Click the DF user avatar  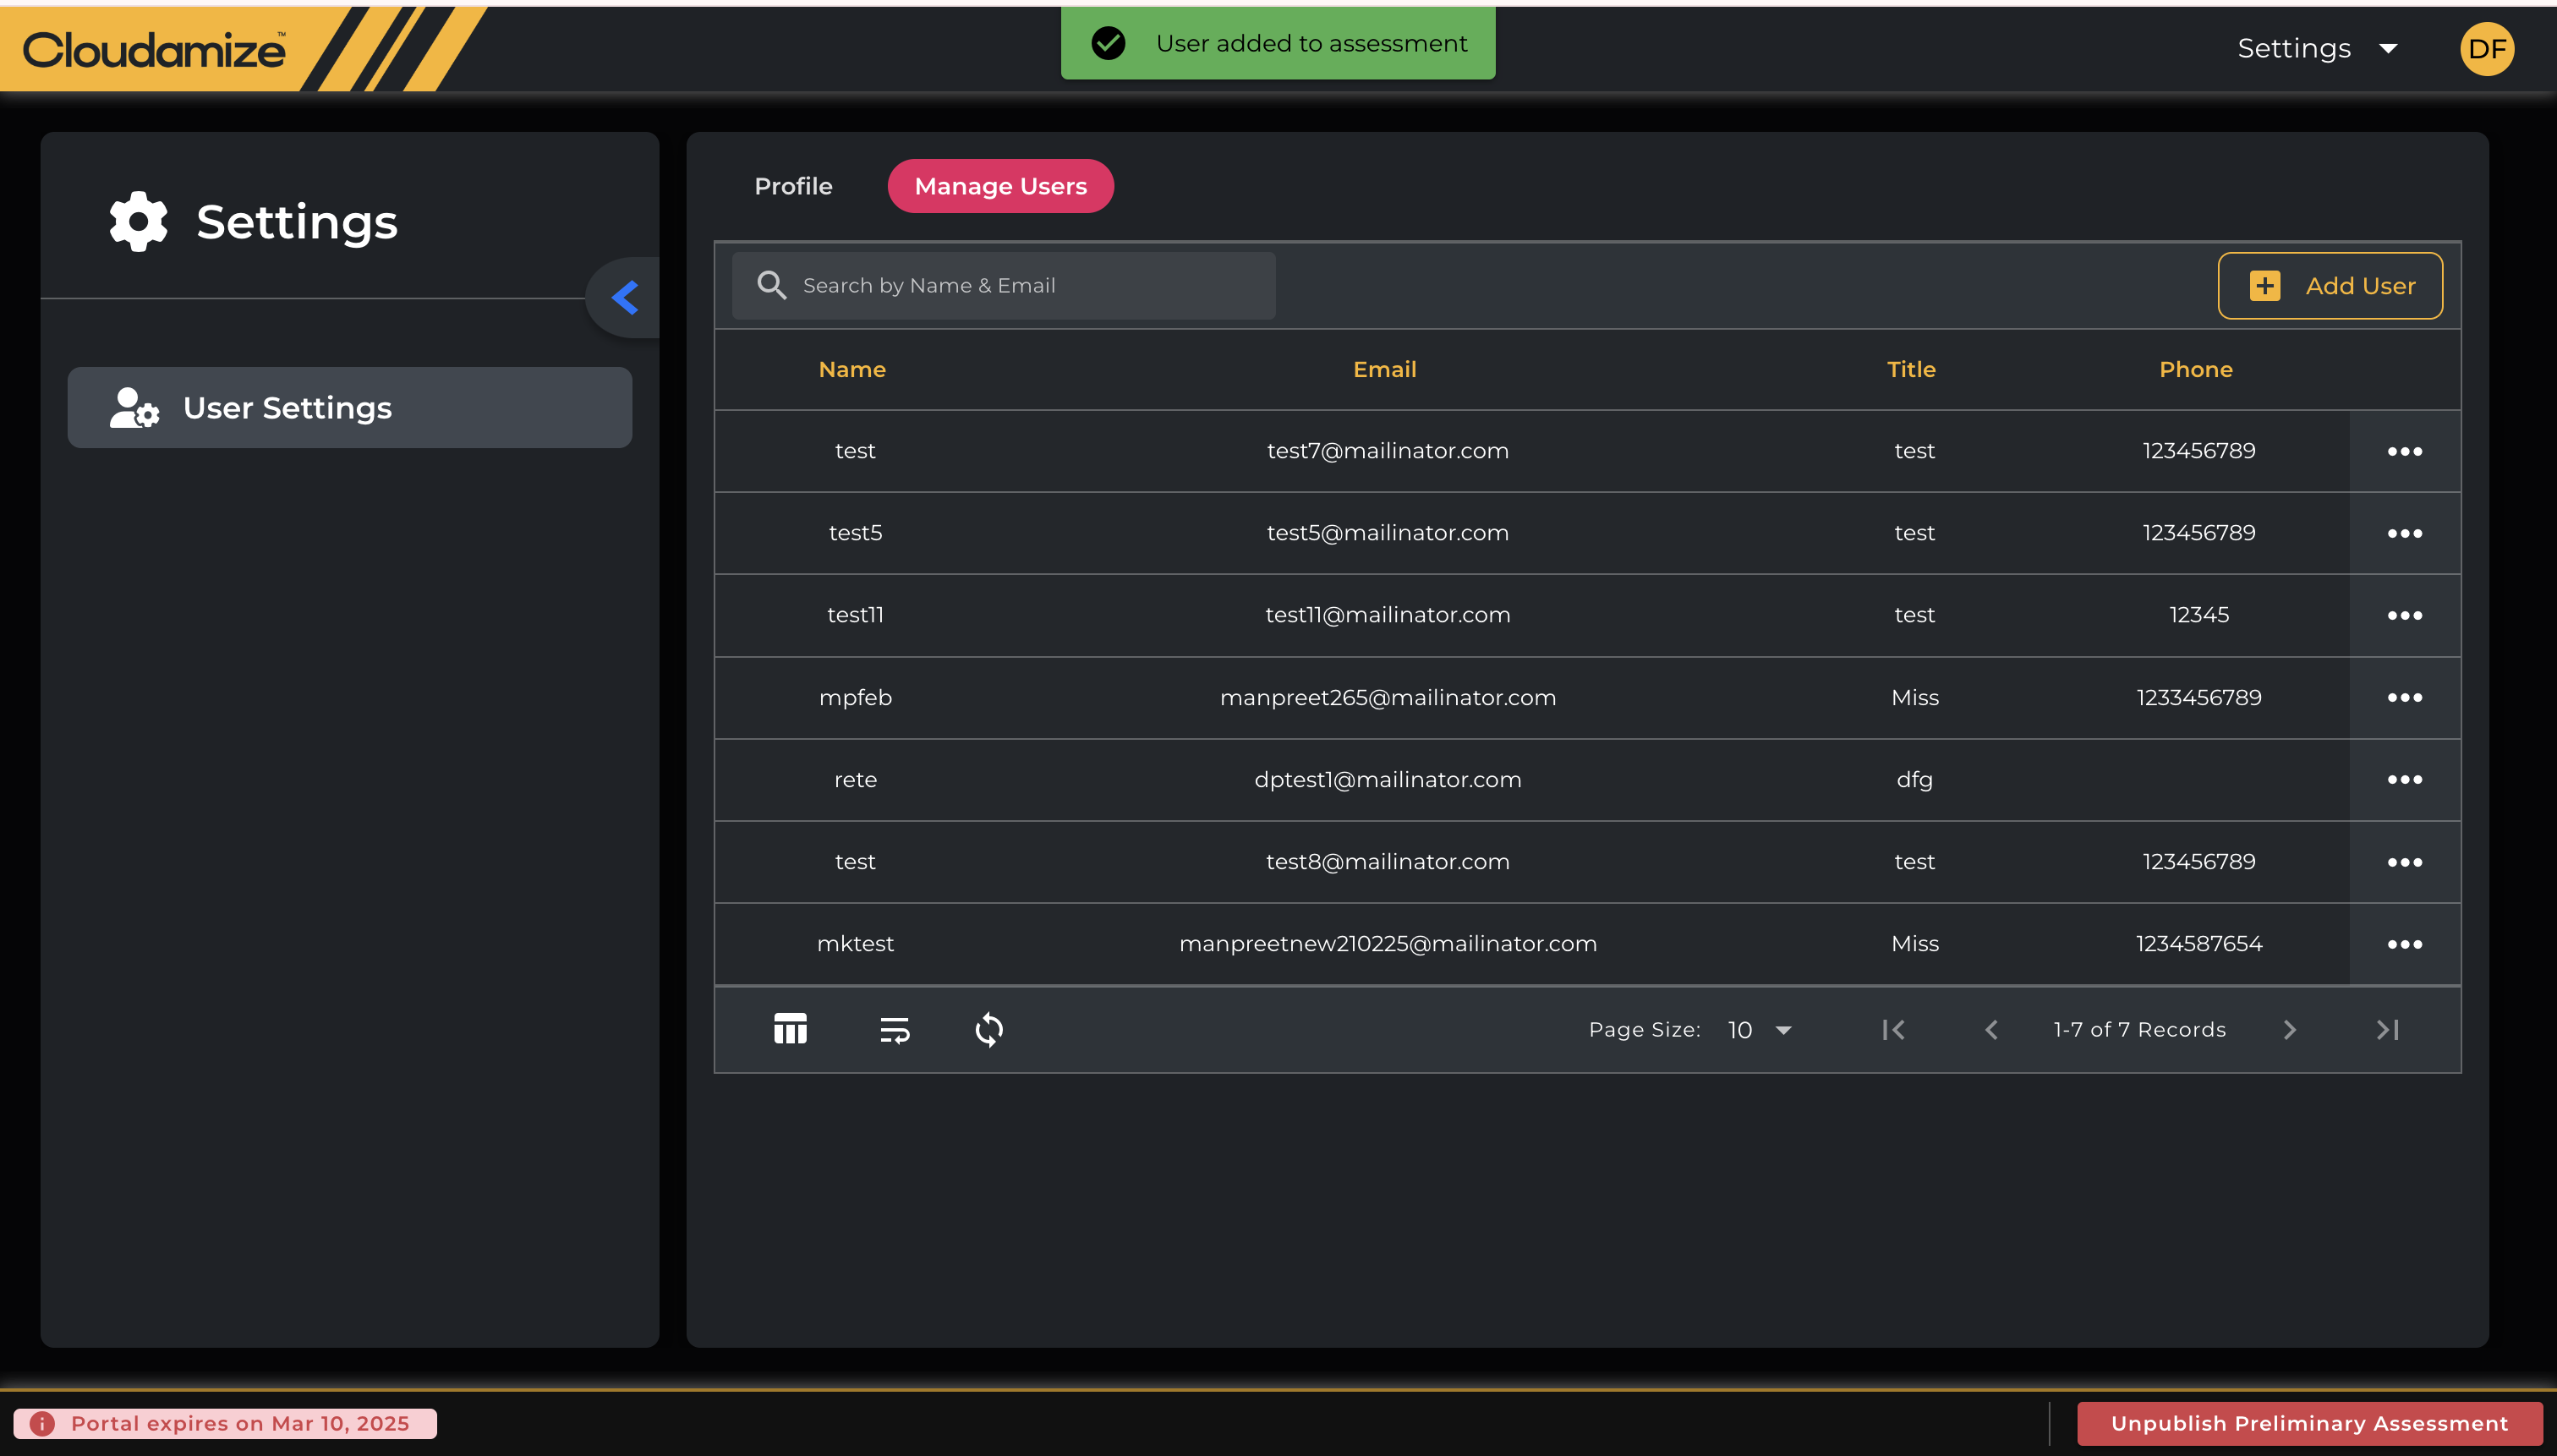coord(2486,48)
